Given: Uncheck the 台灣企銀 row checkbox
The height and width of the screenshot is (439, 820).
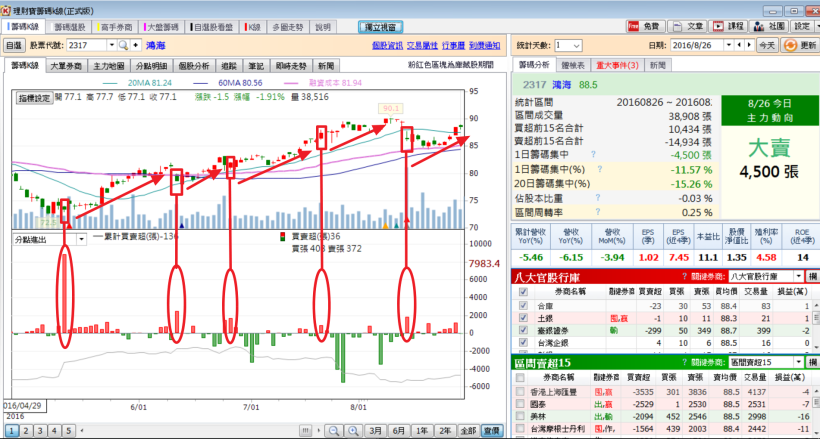Looking at the screenshot, I should (523, 343).
